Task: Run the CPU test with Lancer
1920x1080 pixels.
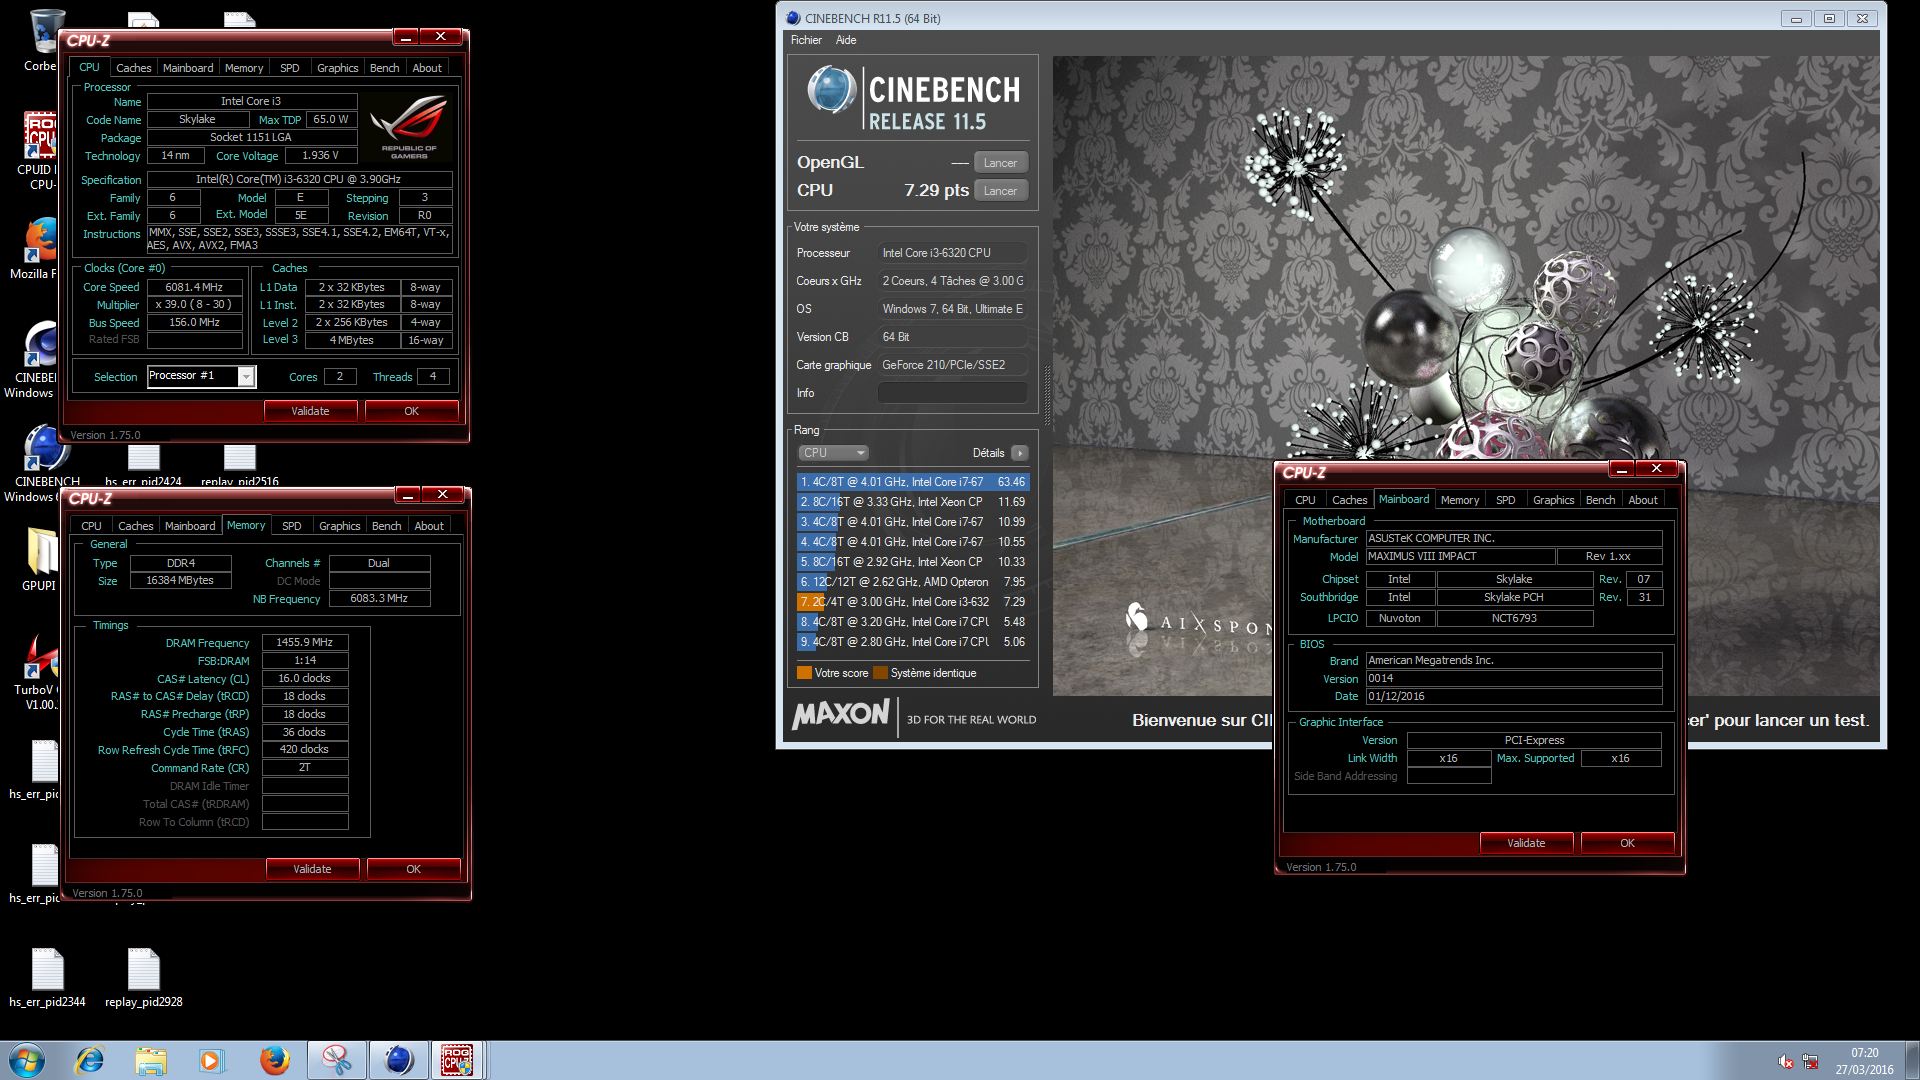Action: (x=1000, y=191)
